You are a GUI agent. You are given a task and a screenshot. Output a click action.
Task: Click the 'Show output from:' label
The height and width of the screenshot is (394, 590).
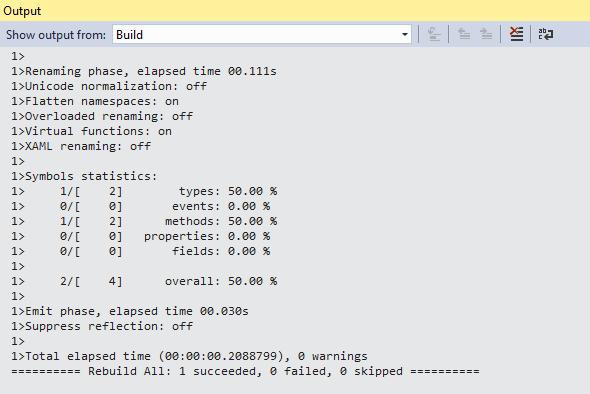56,35
